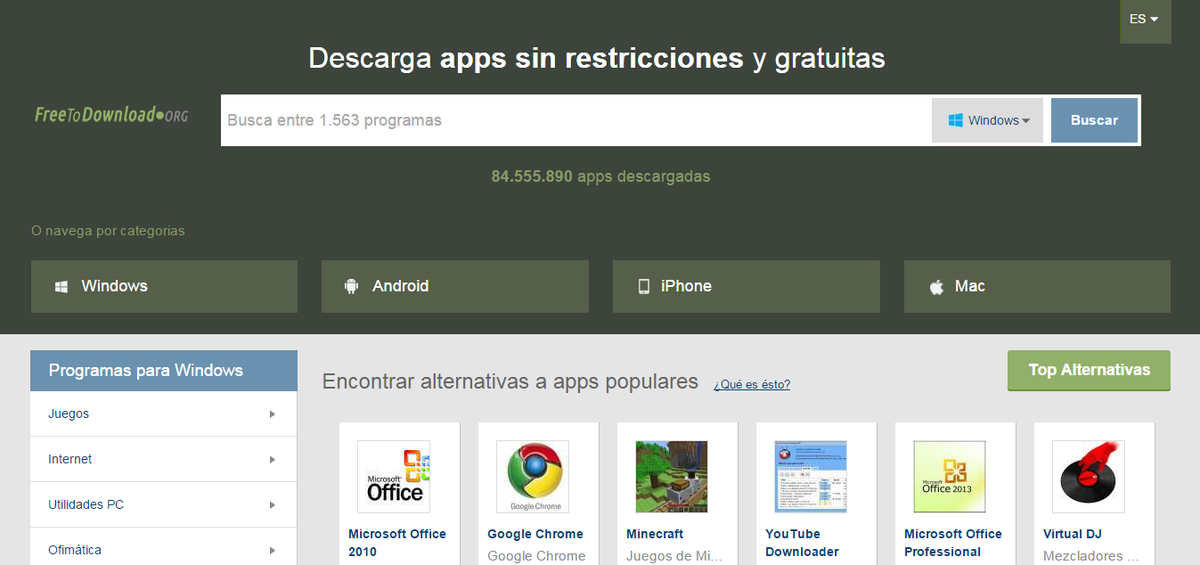Open the Minecraft app thumbnail
The height and width of the screenshot is (565, 1200).
[672, 477]
